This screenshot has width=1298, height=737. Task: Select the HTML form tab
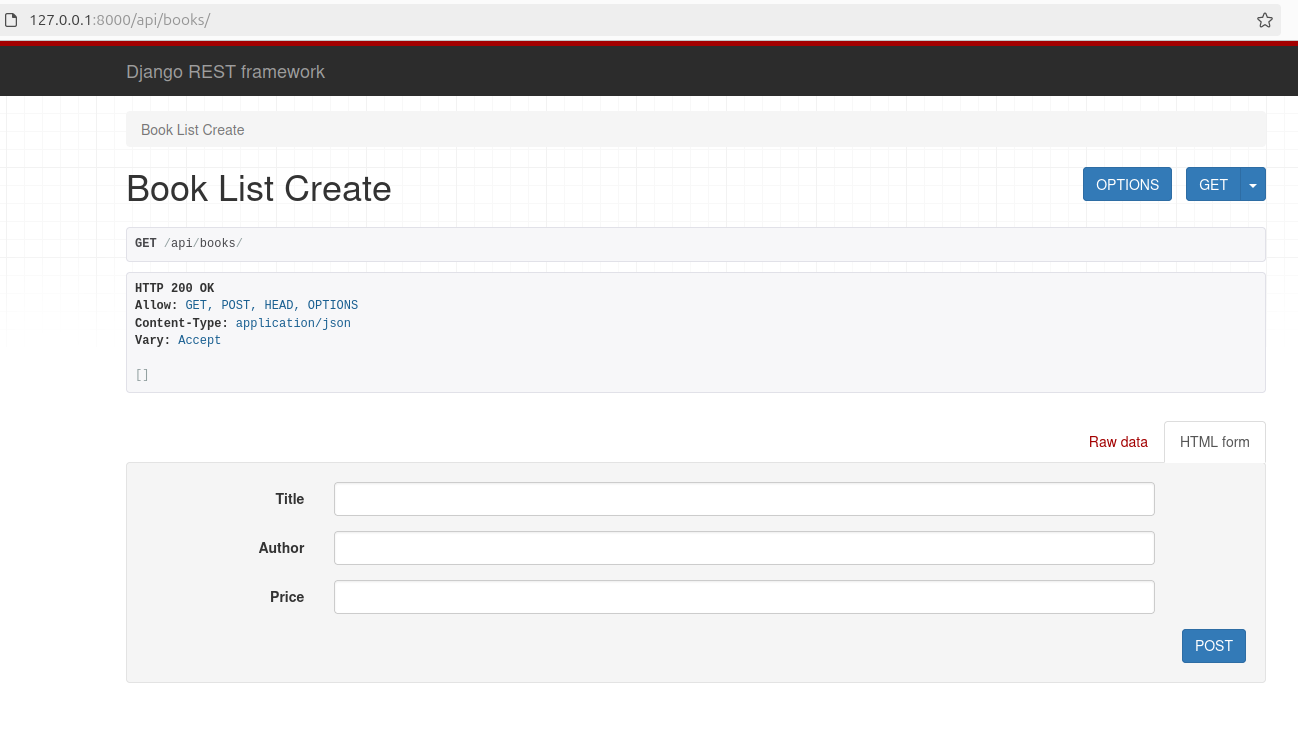click(x=1214, y=442)
